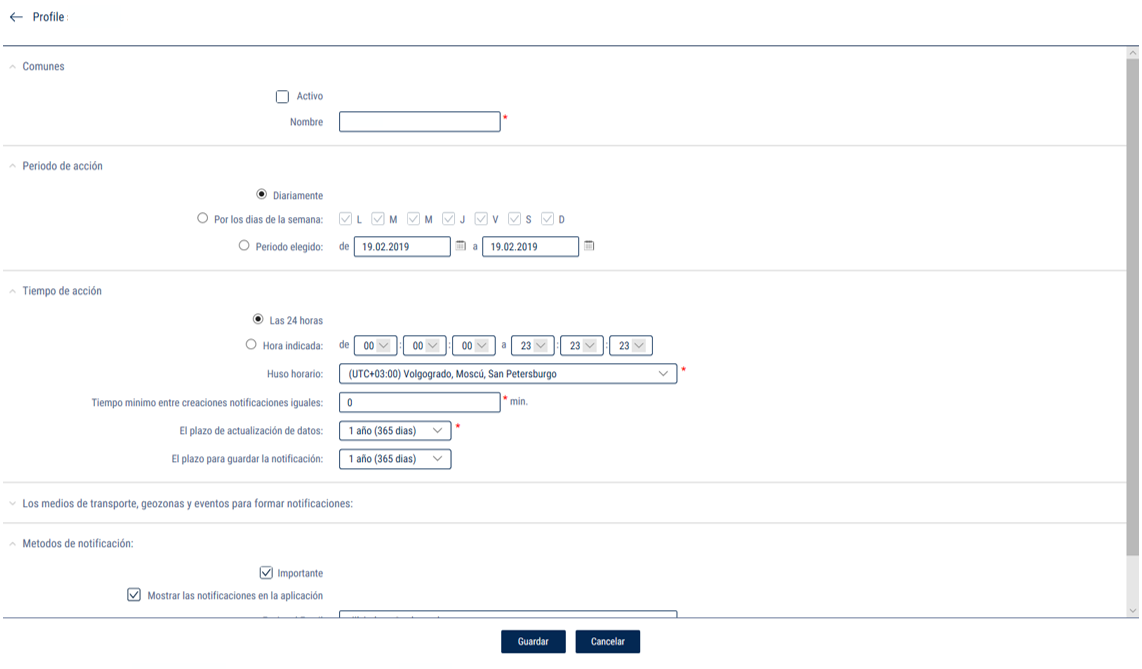Collapse the Comunes section

(13, 67)
